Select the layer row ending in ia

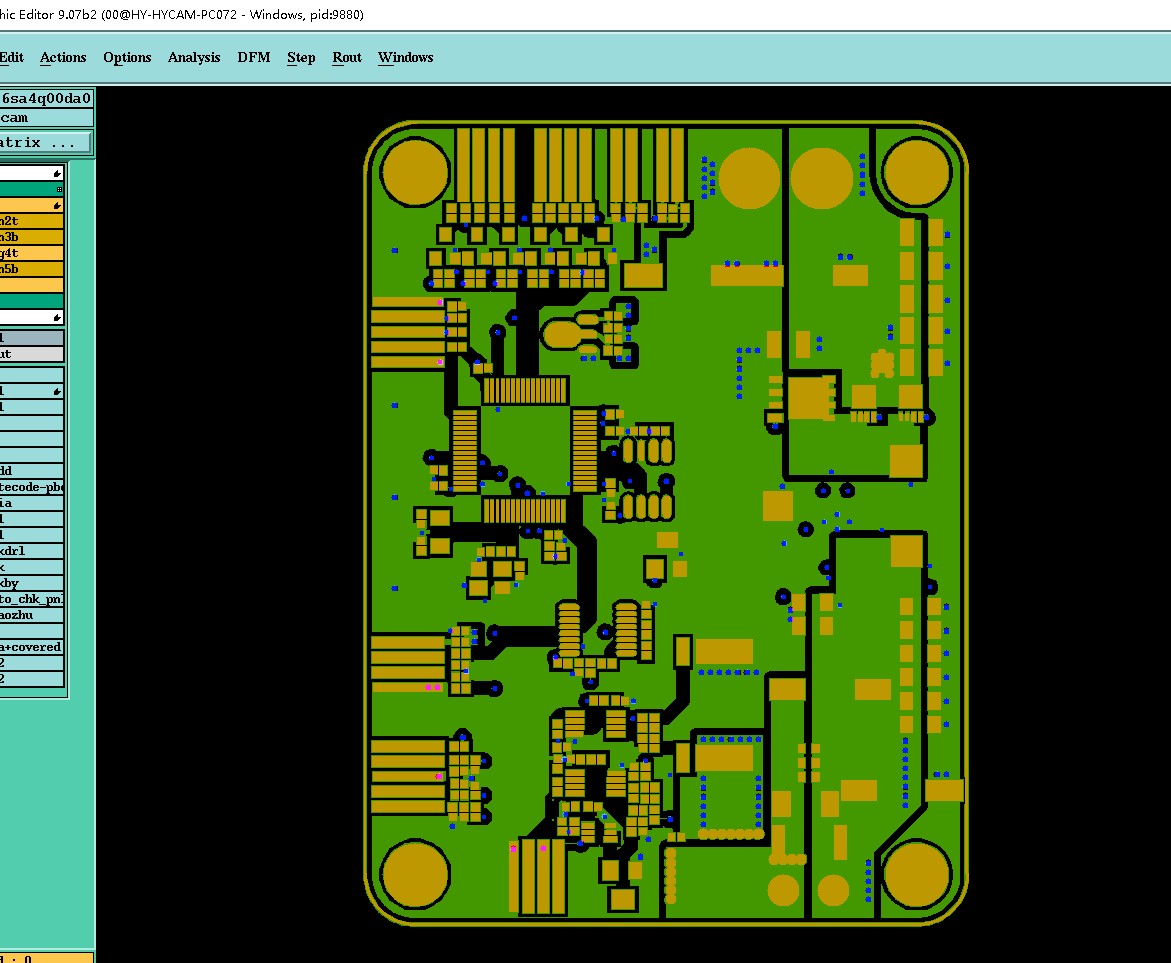[x=31, y=503]
